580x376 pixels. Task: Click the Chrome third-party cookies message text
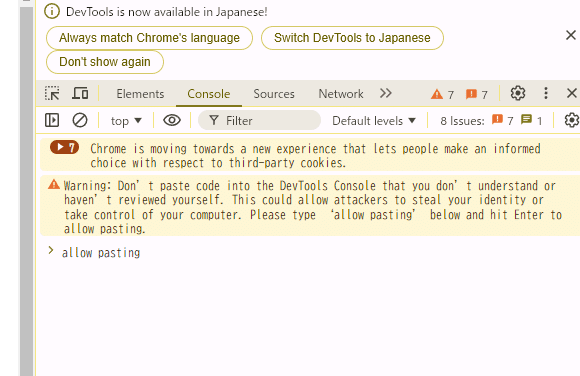pyautogui.click(x=315, y=156)
